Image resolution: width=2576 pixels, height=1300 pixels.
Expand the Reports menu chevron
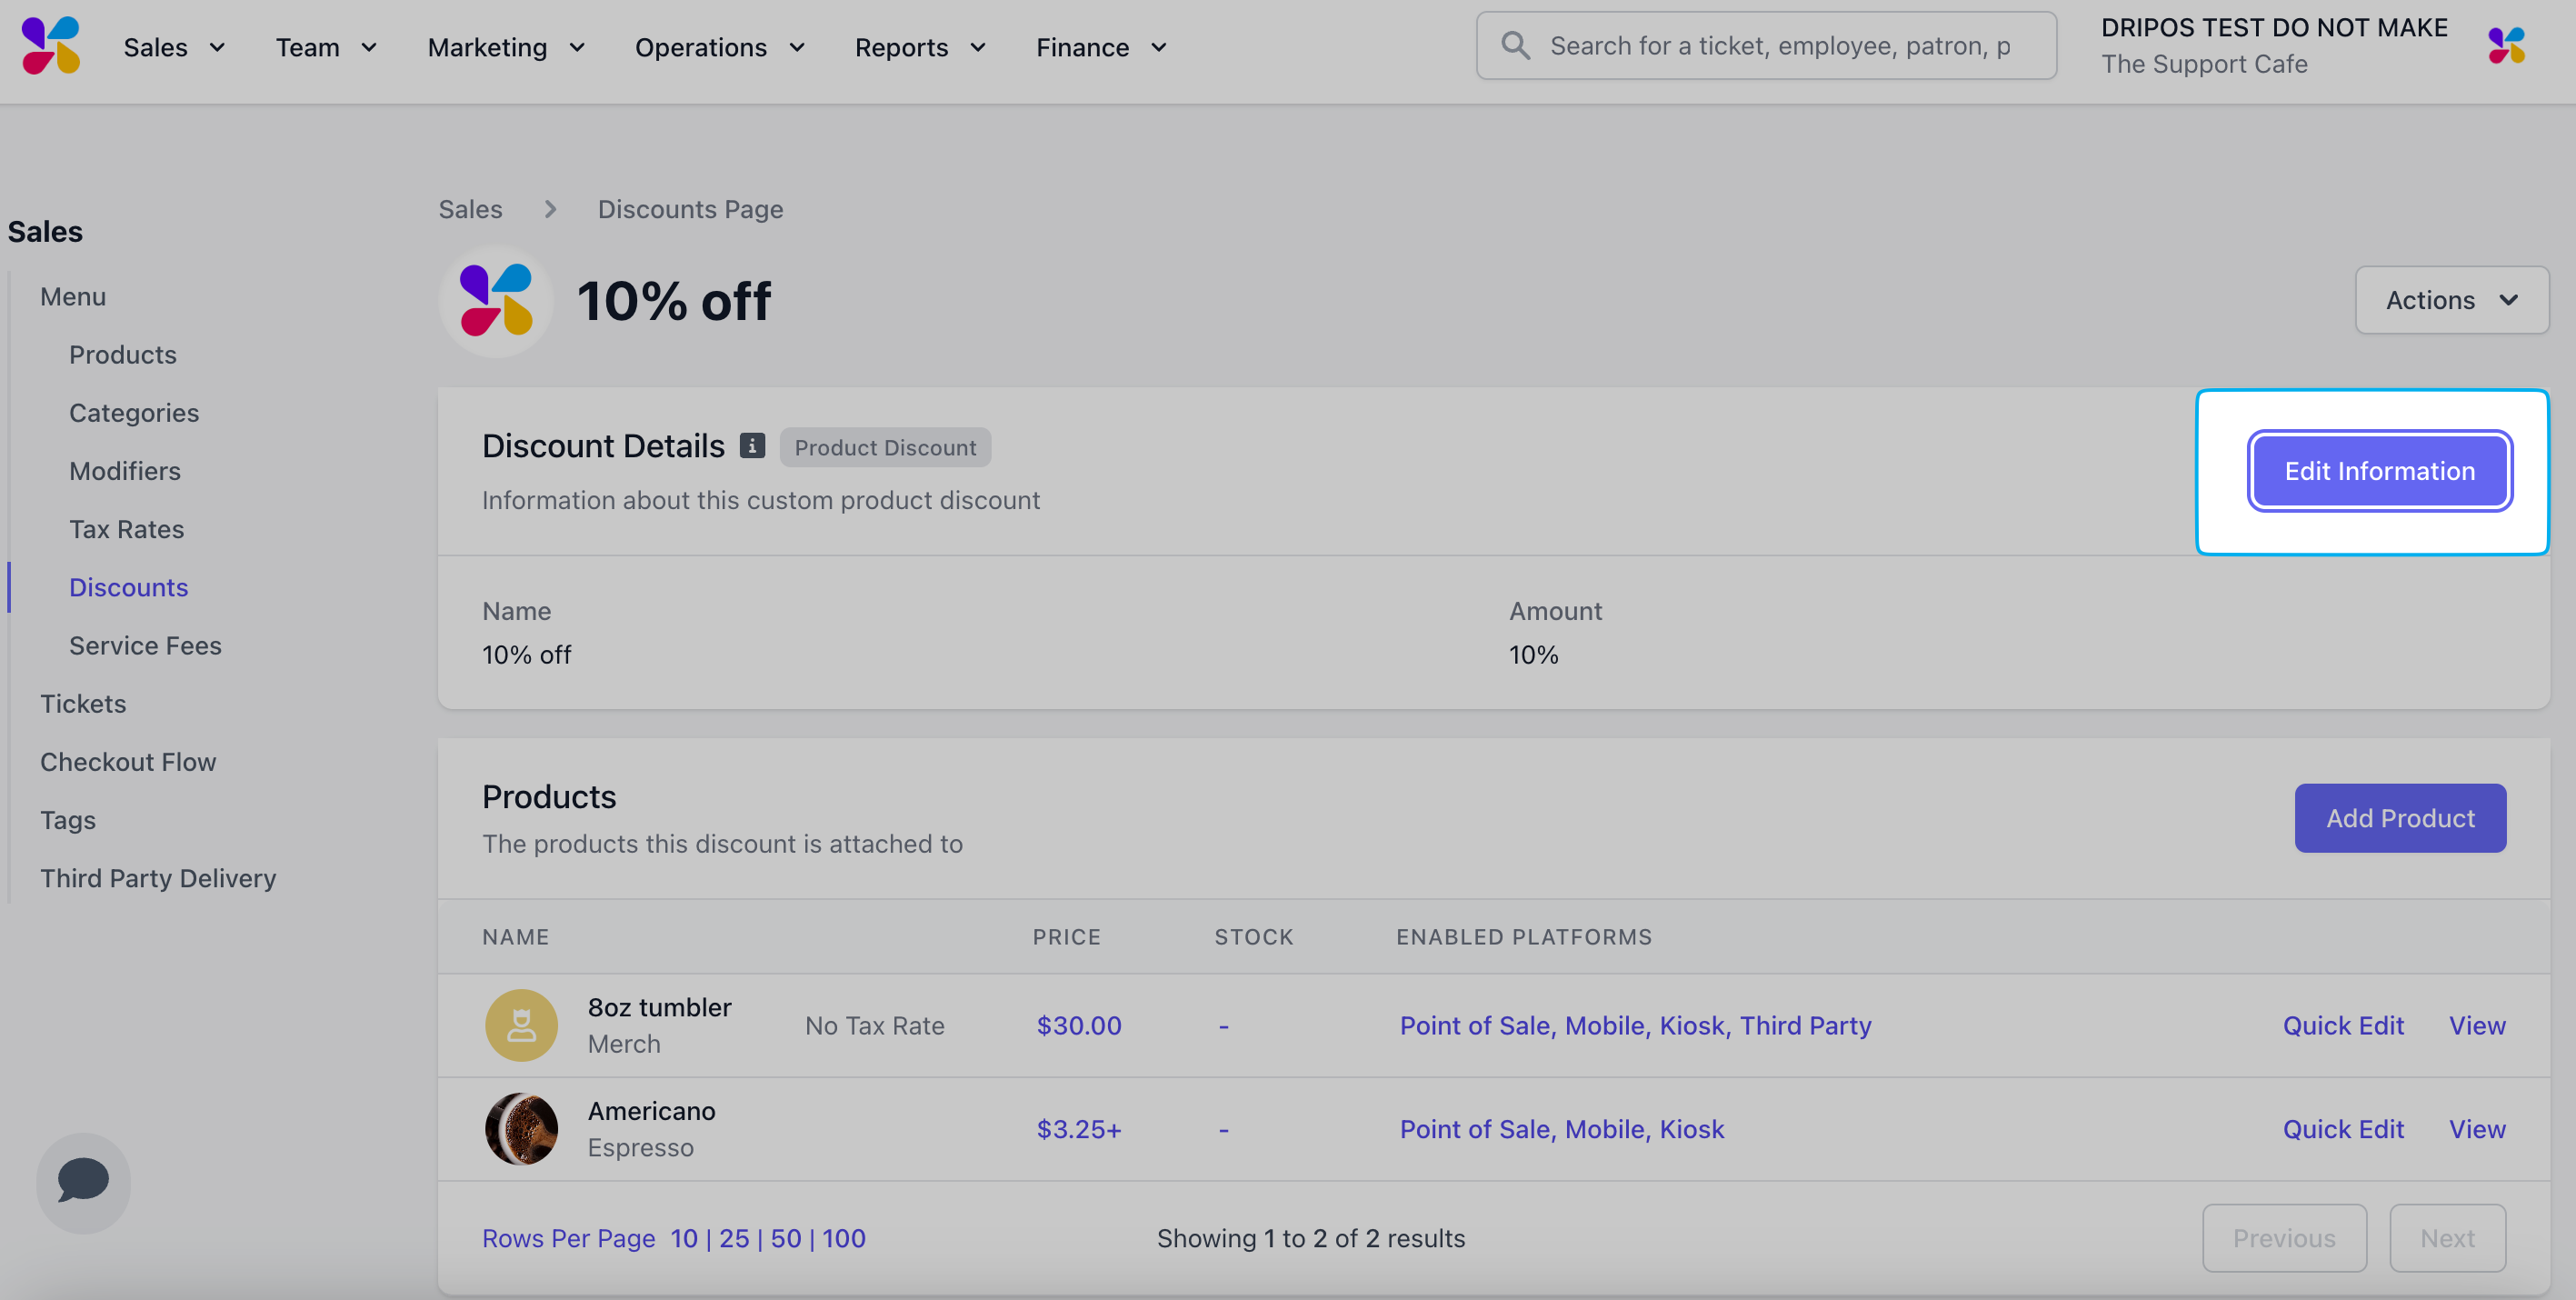click(978, 47)
